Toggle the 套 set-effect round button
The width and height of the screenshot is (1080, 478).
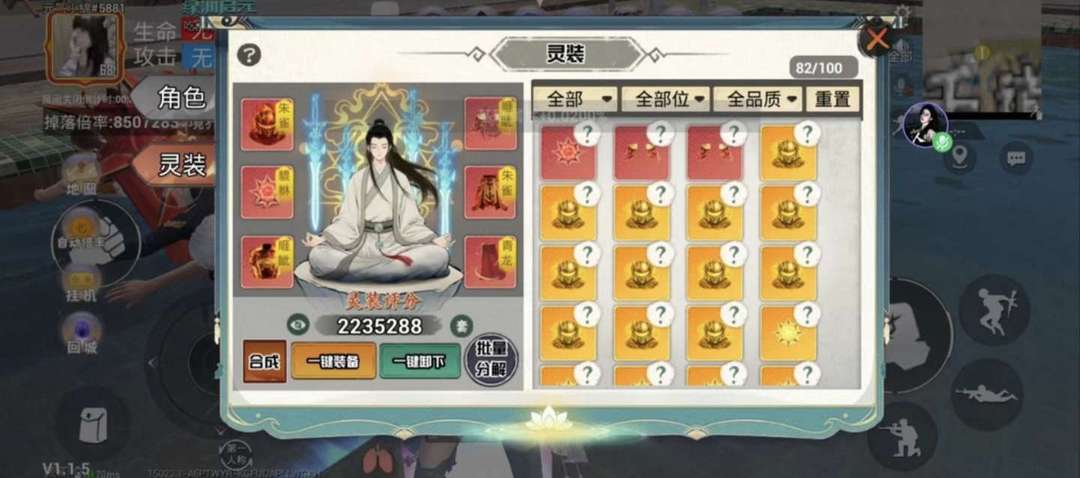click(461, 325)
